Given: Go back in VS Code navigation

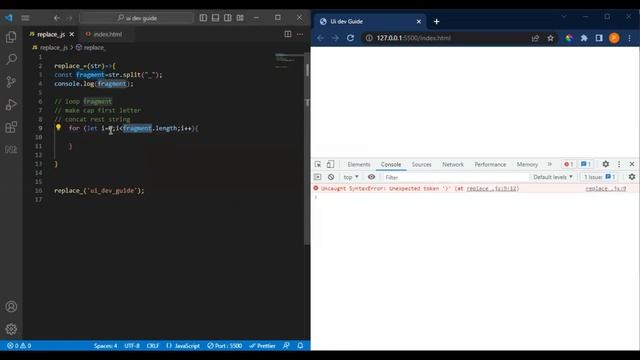Looking at the screenshot, I should pos(57,18).
